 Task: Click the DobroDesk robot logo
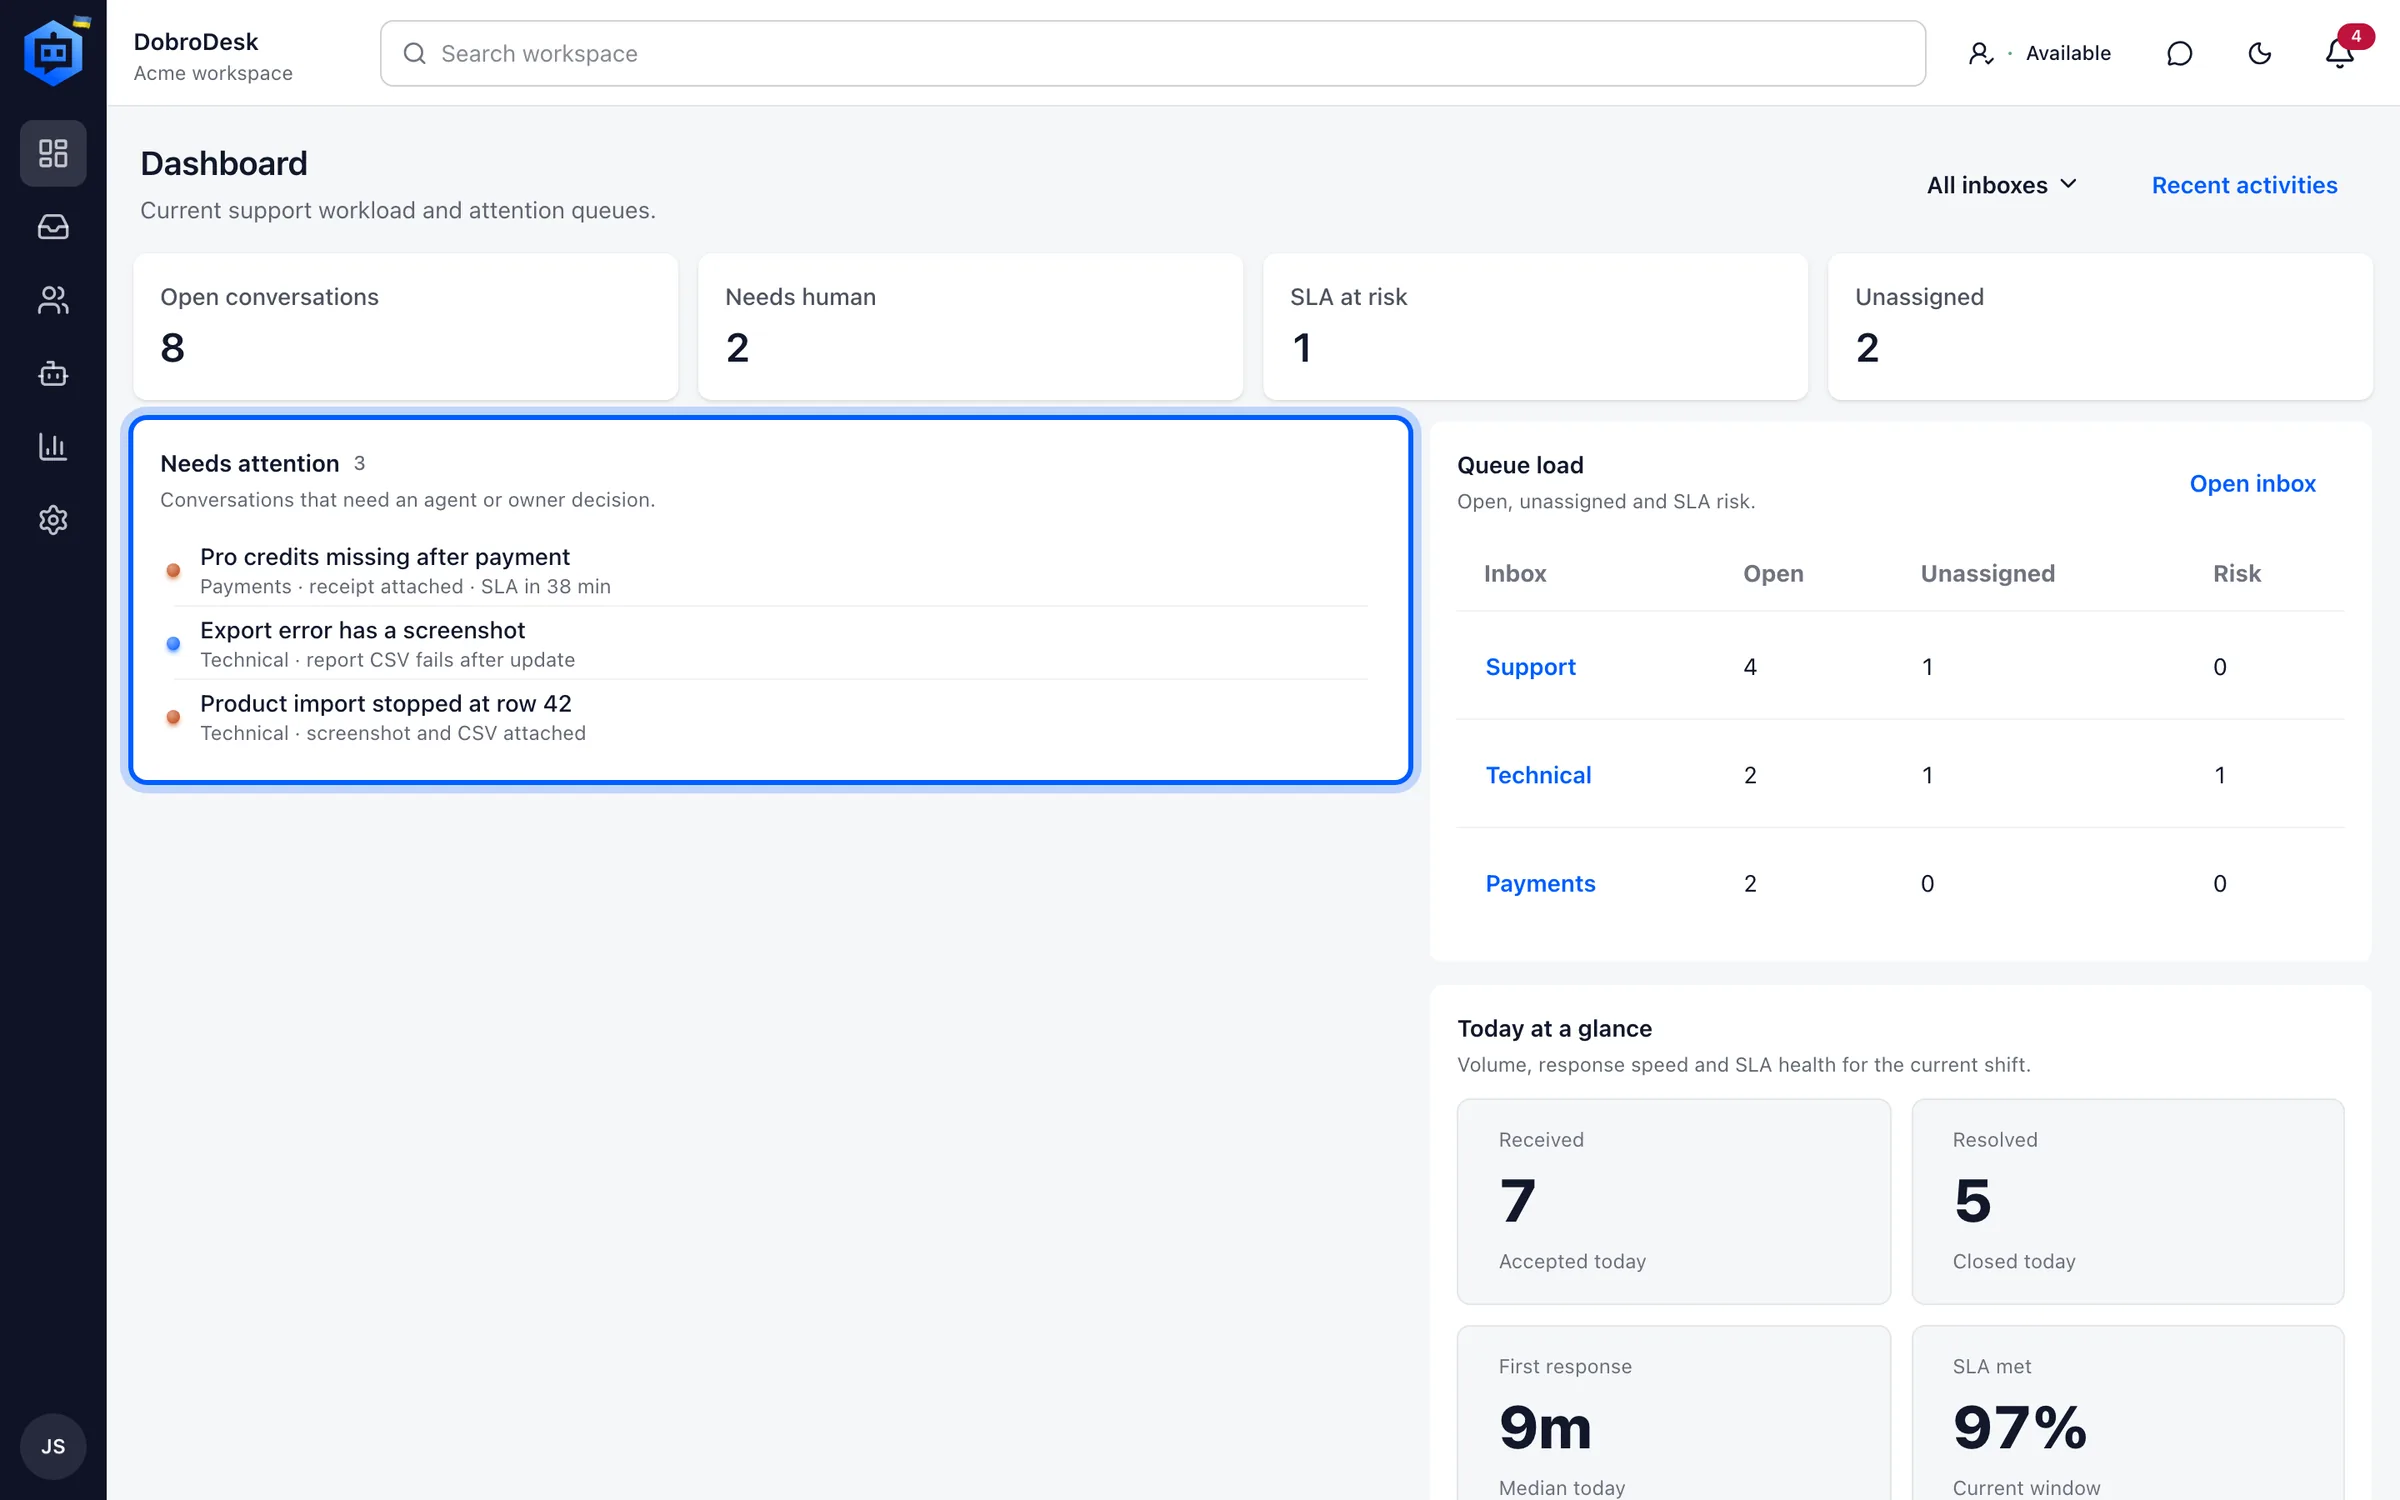click(54, 52)
